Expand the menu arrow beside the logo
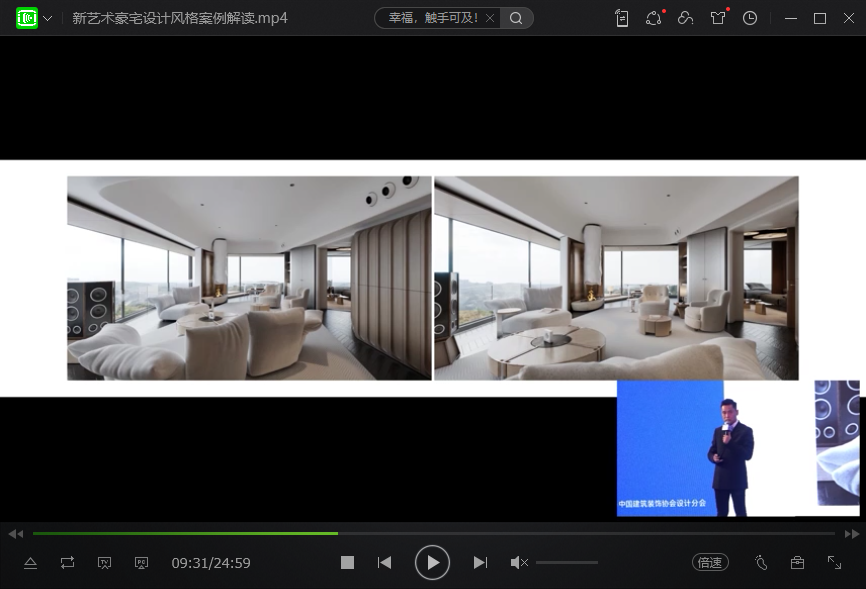 pyautogui.click(x=48, y=18)
